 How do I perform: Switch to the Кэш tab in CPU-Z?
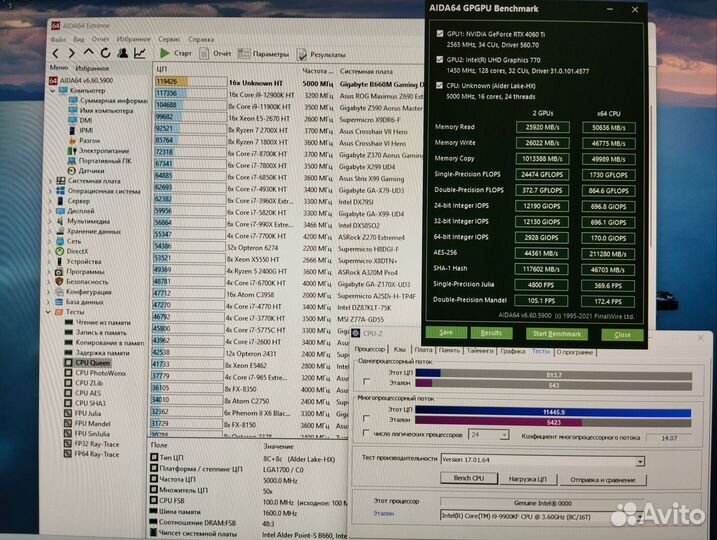point(400,349)
